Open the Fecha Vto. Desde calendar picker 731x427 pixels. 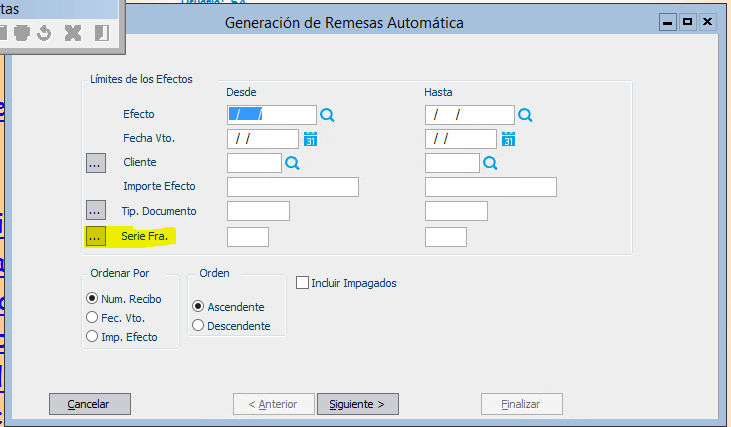(x=310, y=139)
